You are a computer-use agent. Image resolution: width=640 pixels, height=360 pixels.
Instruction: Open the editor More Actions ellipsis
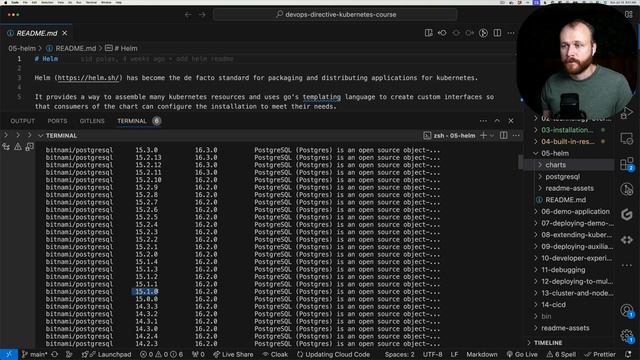pos(511,33)
